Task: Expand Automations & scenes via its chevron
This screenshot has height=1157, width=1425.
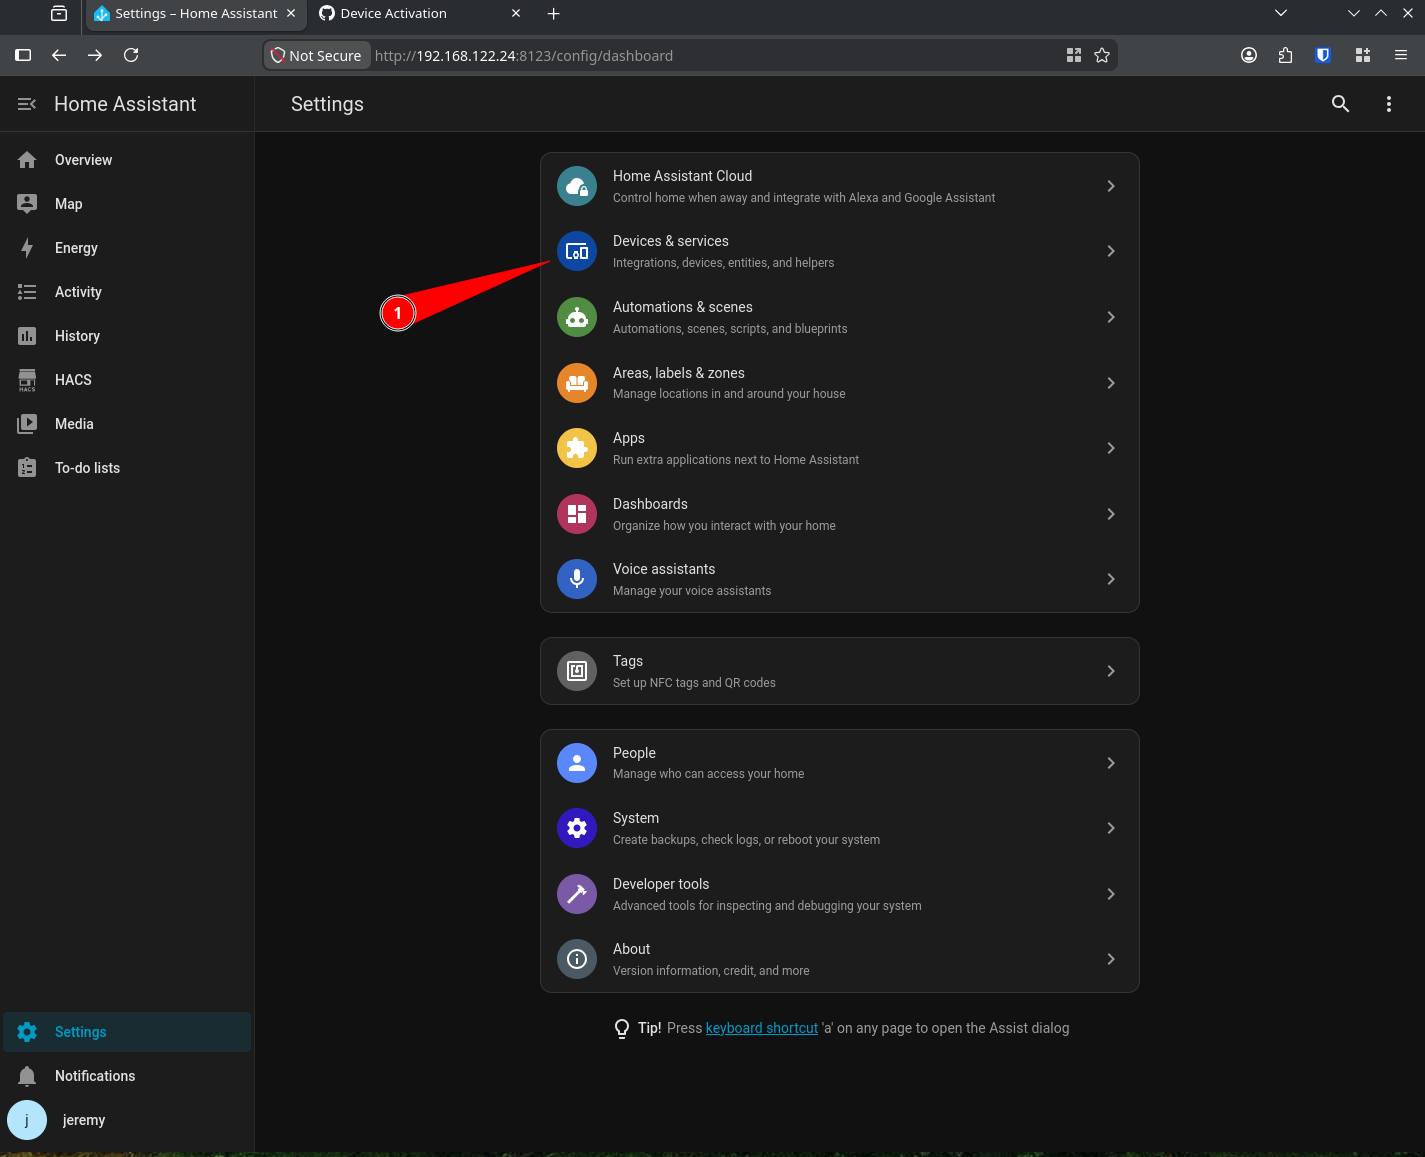Action: [x=1111, y=317]
